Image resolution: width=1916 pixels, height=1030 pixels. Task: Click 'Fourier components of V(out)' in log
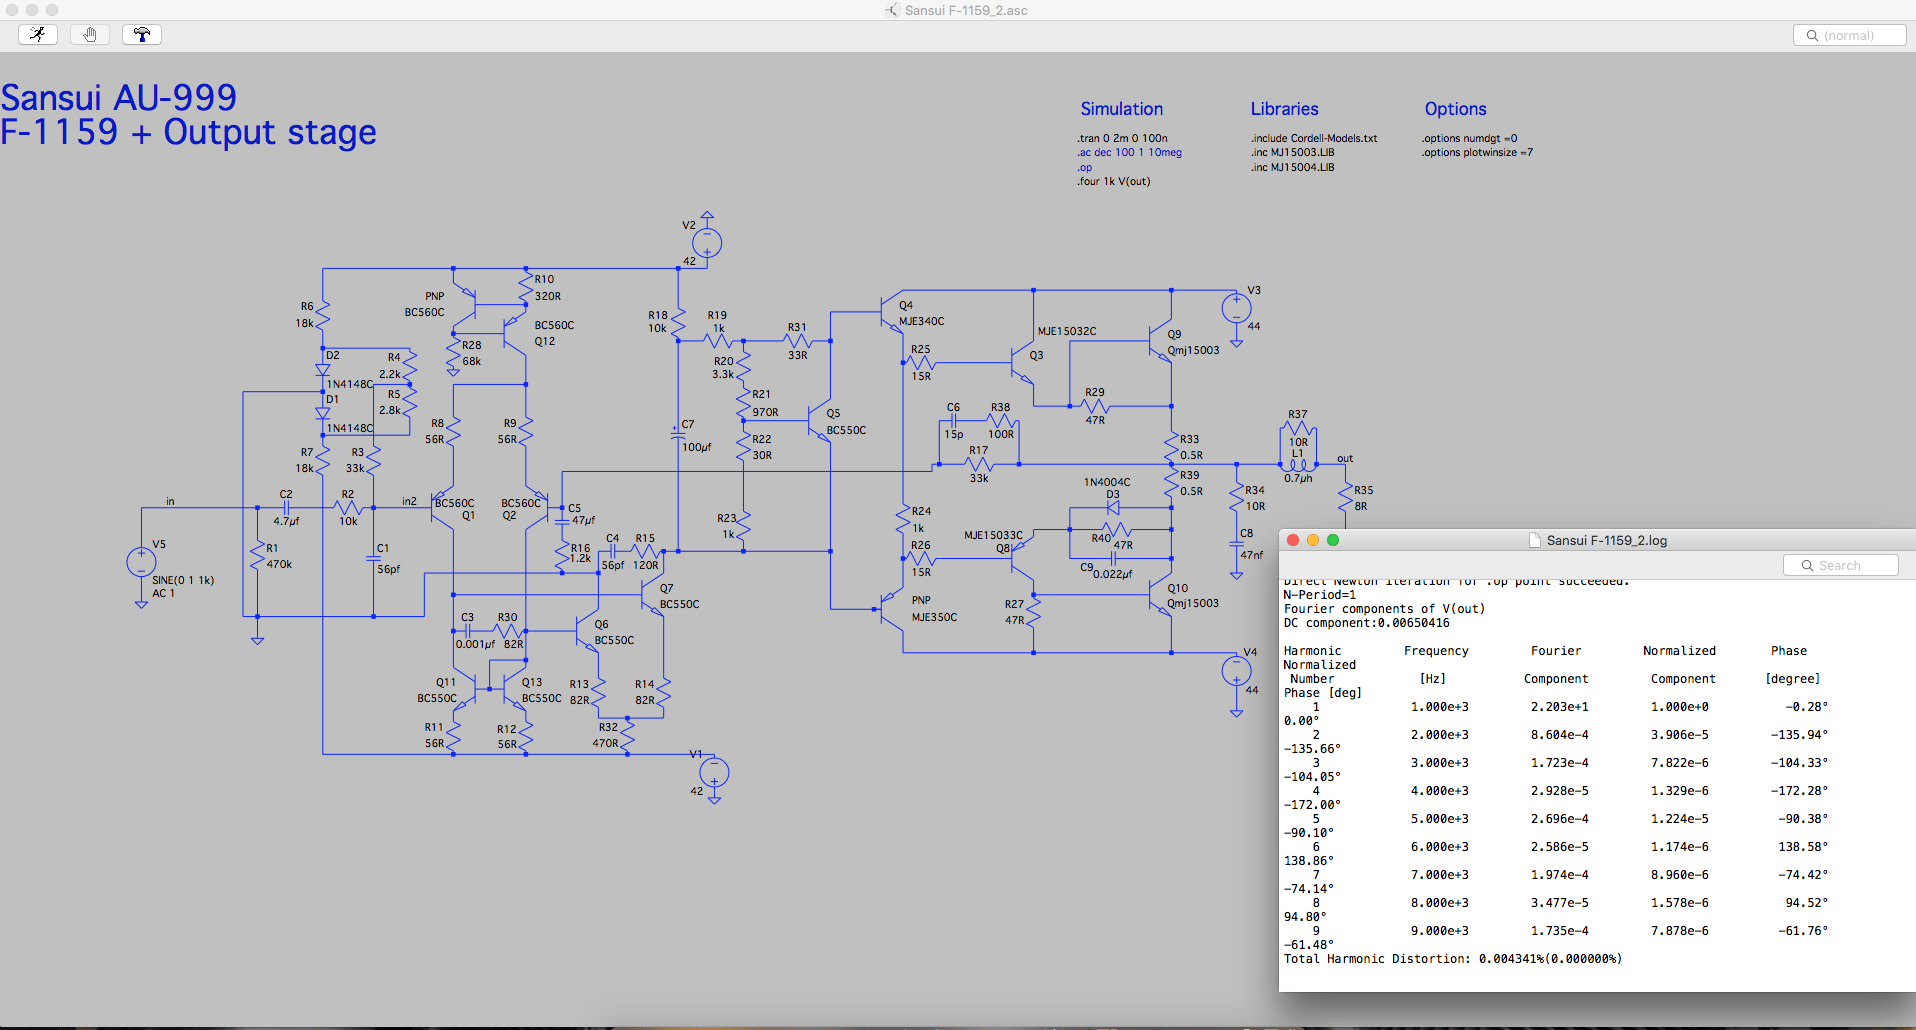(x=1384, y=609)
